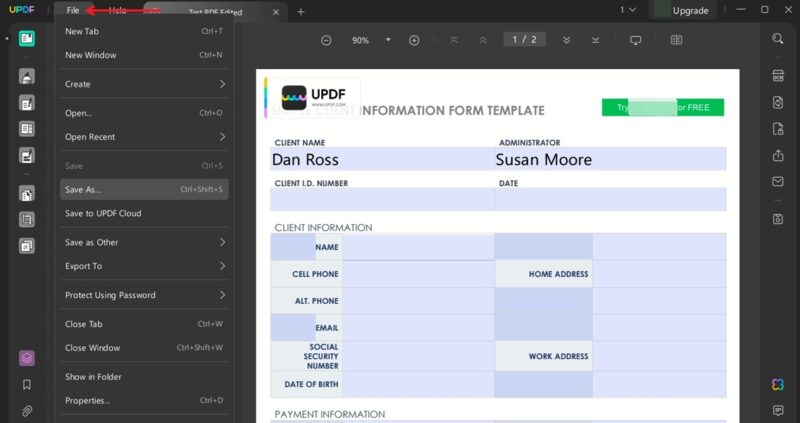Click Open... menu item

[144, 113]
